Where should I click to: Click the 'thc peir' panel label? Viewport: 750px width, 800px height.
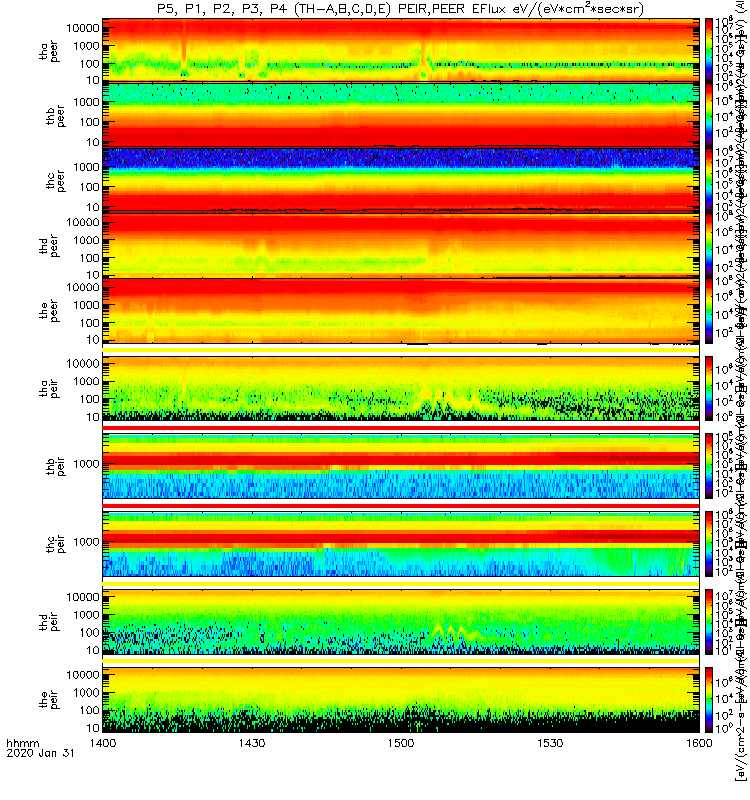pos(56,544)
